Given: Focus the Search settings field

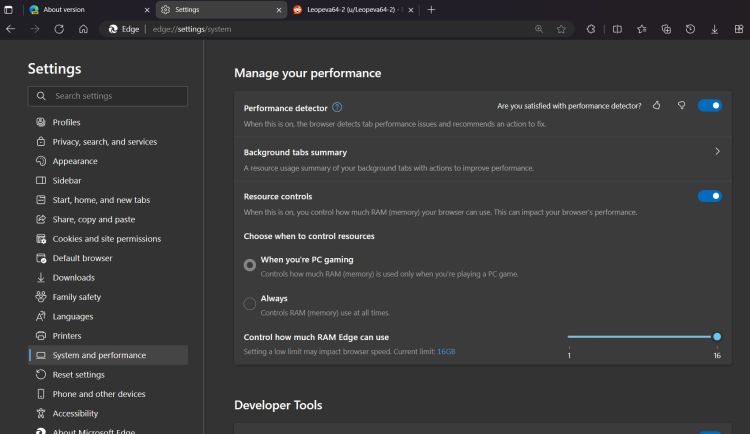Looking at the screenshot, I should [x=108, y=96].
